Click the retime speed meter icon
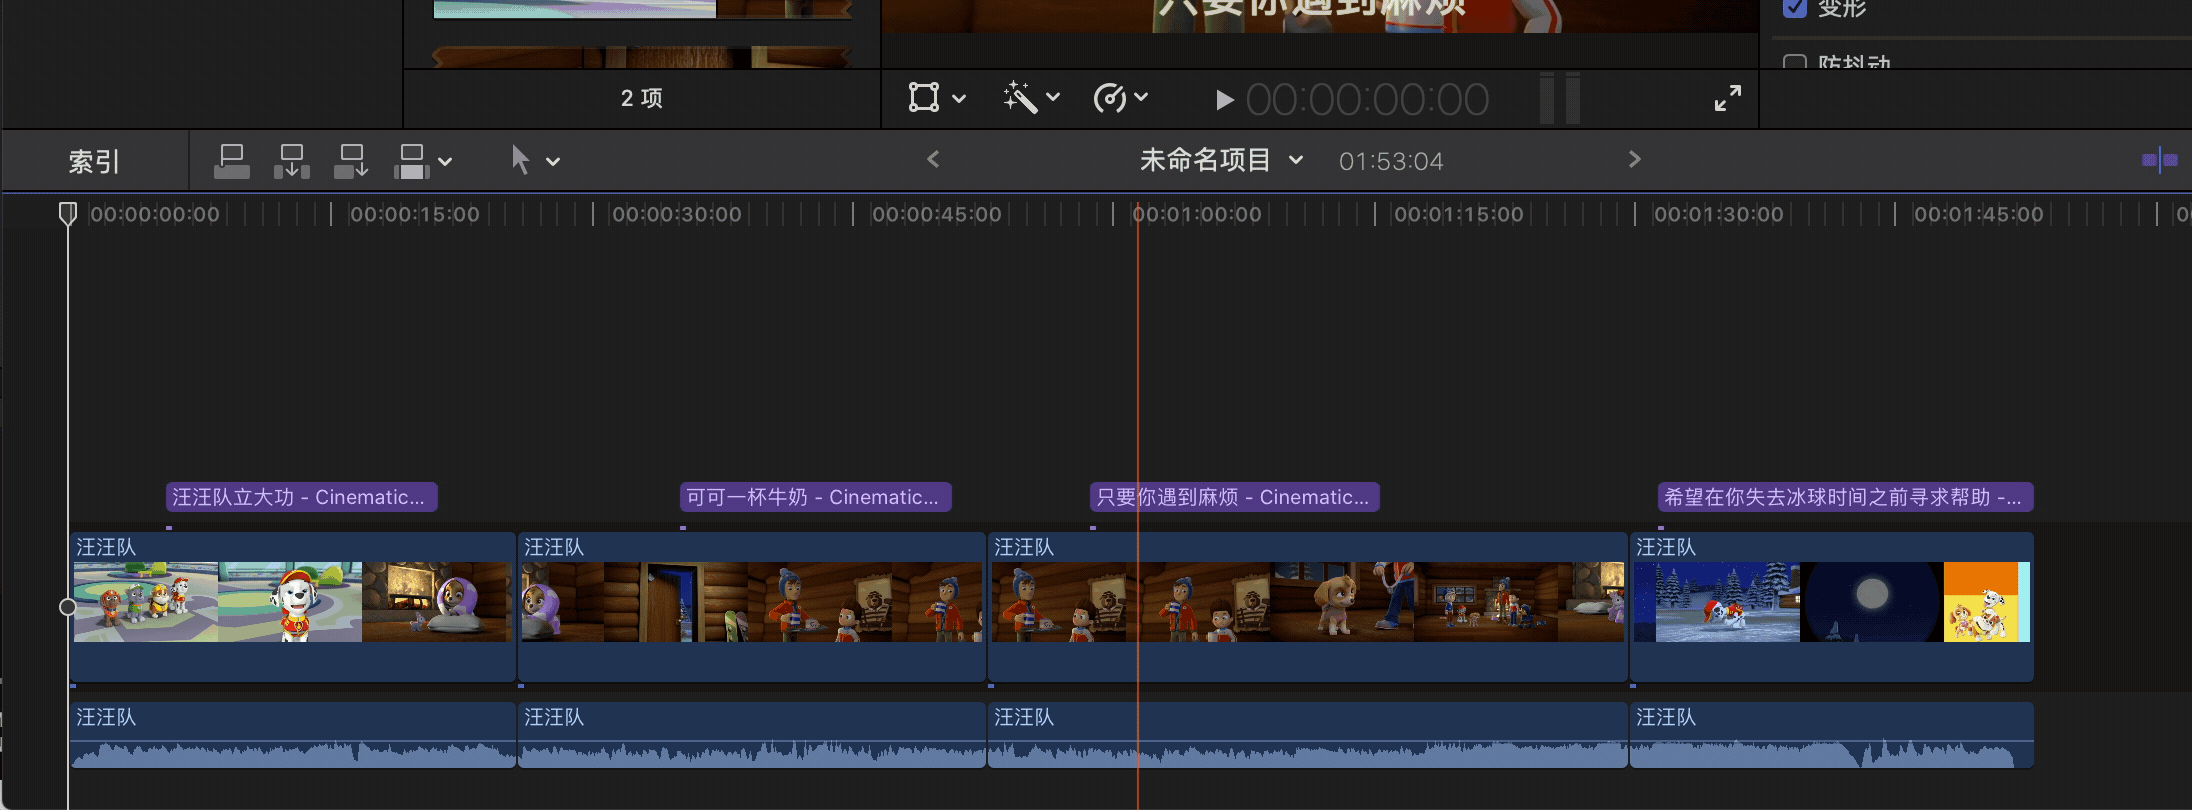2192x810 pixels. (x=1110, y=98)
